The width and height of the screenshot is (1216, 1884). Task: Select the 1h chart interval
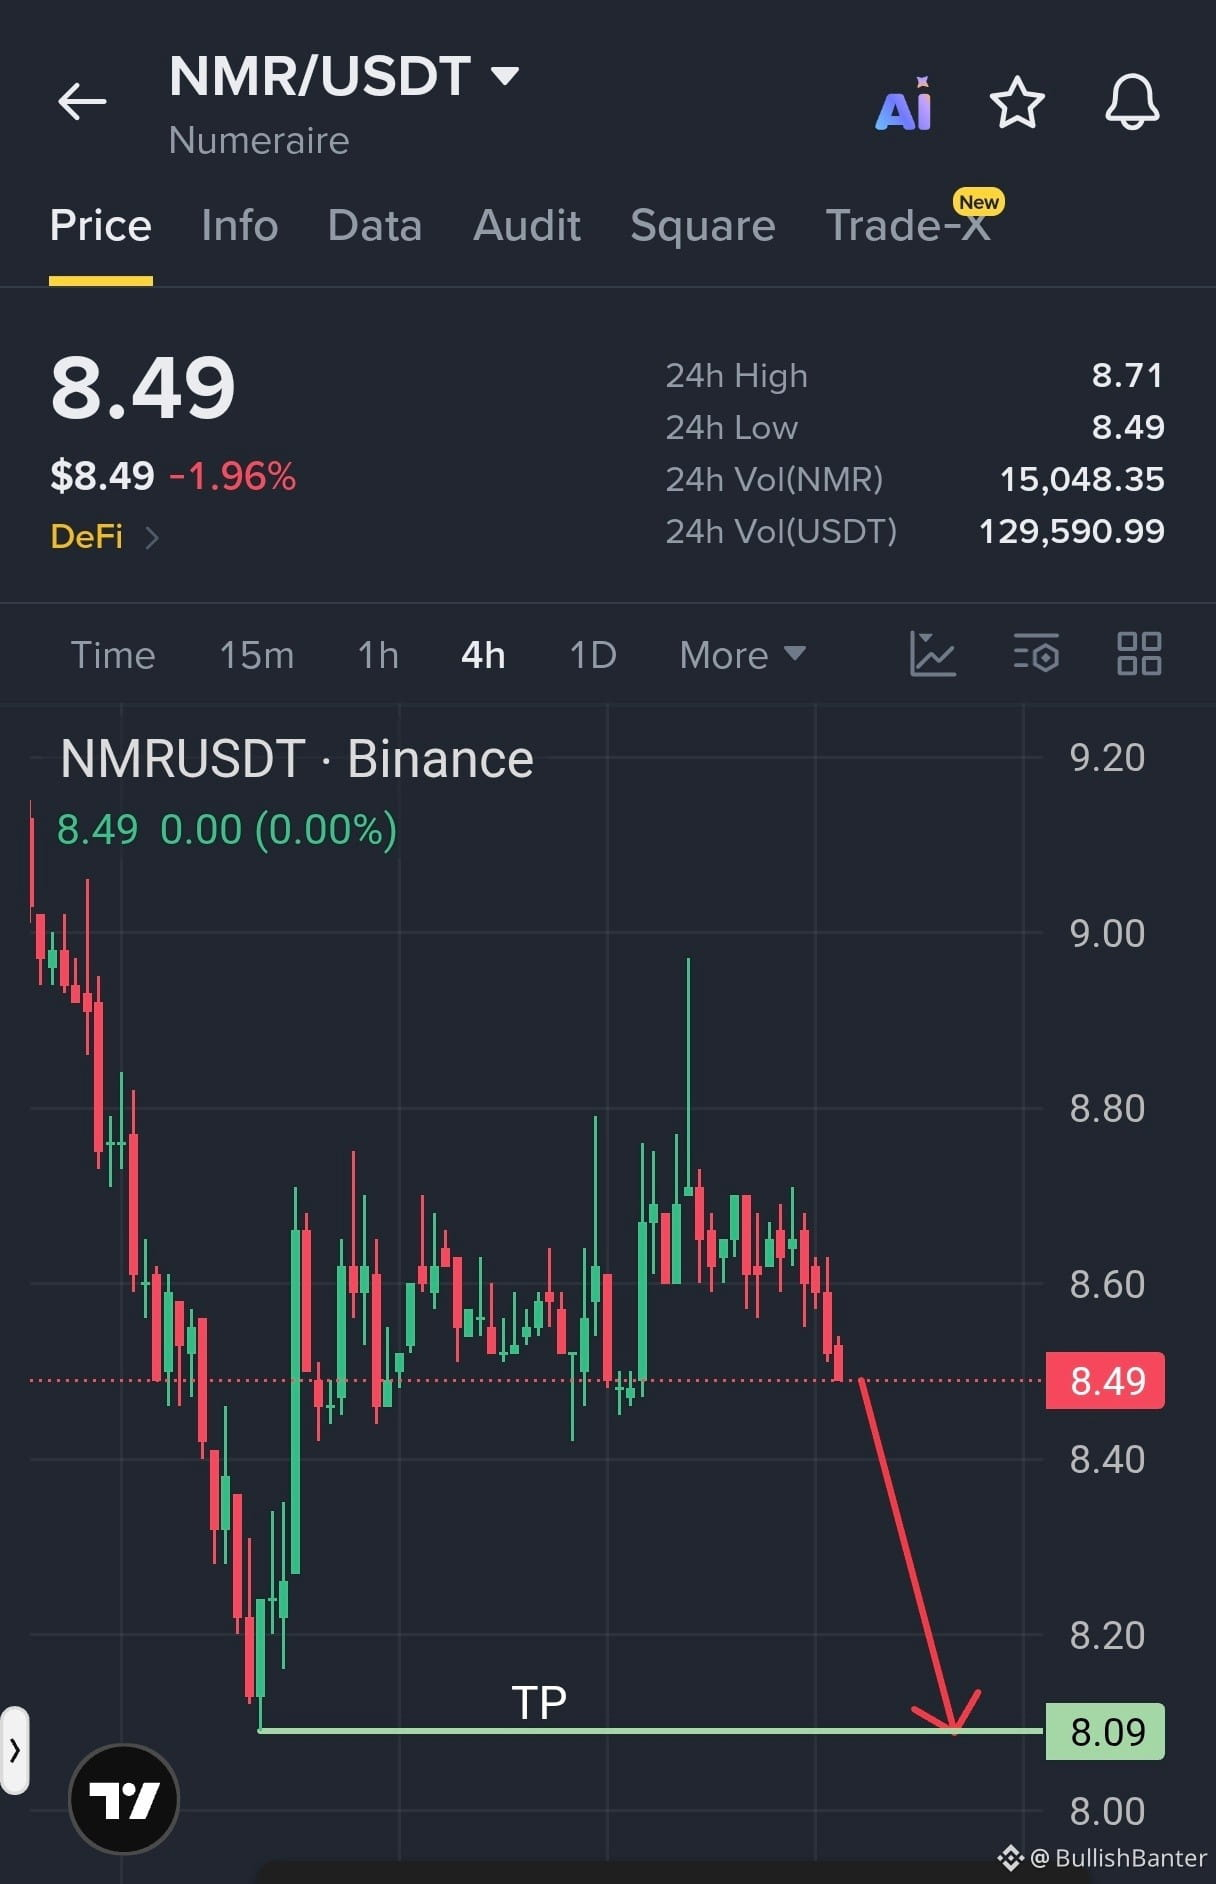tap(378, 655)
